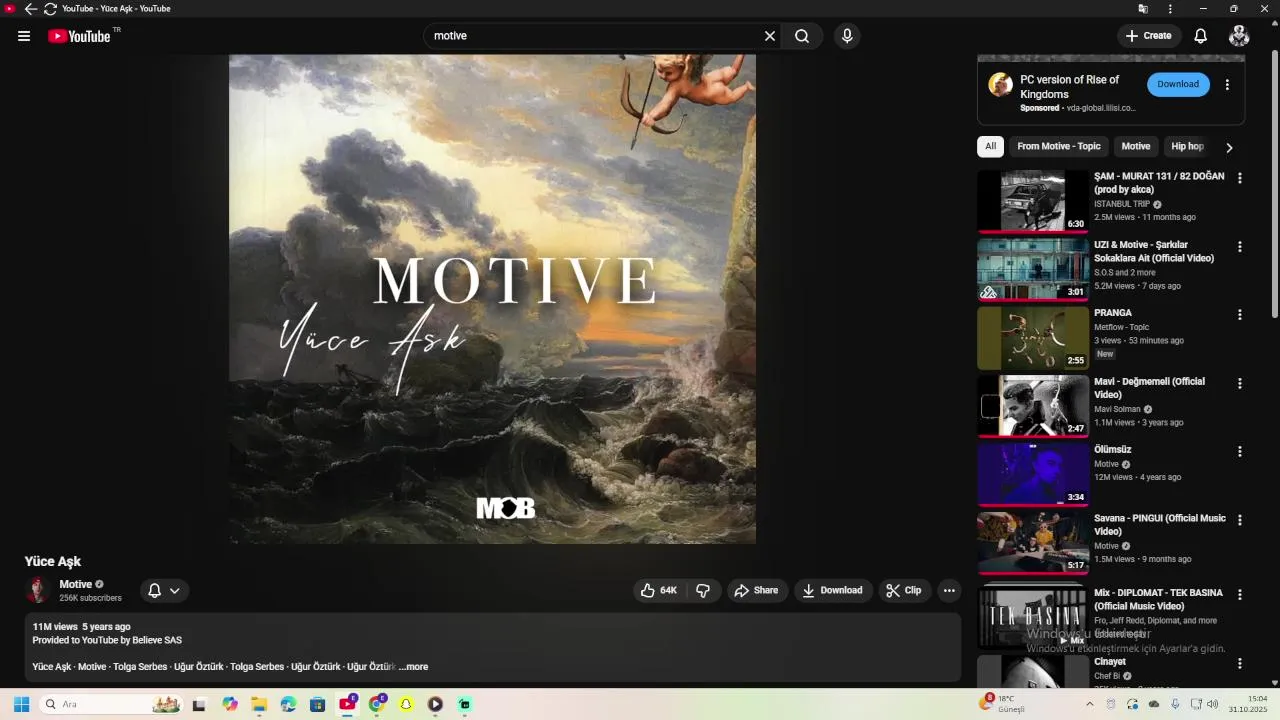The width and height of the screenshot is (1280, 720).
Task: Open options for Mavi - Değmemeli video
Action: [1240, 383]
